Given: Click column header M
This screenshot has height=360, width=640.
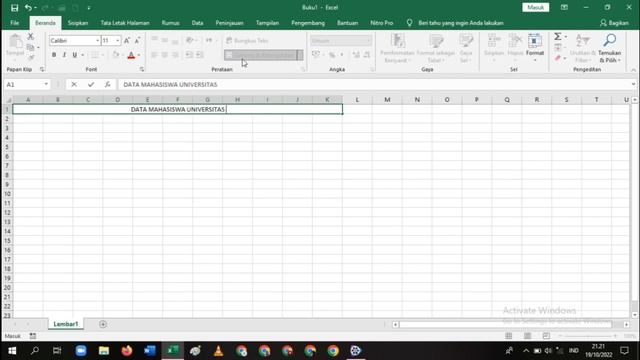Looking at the screenshot, I should [387, 100].
